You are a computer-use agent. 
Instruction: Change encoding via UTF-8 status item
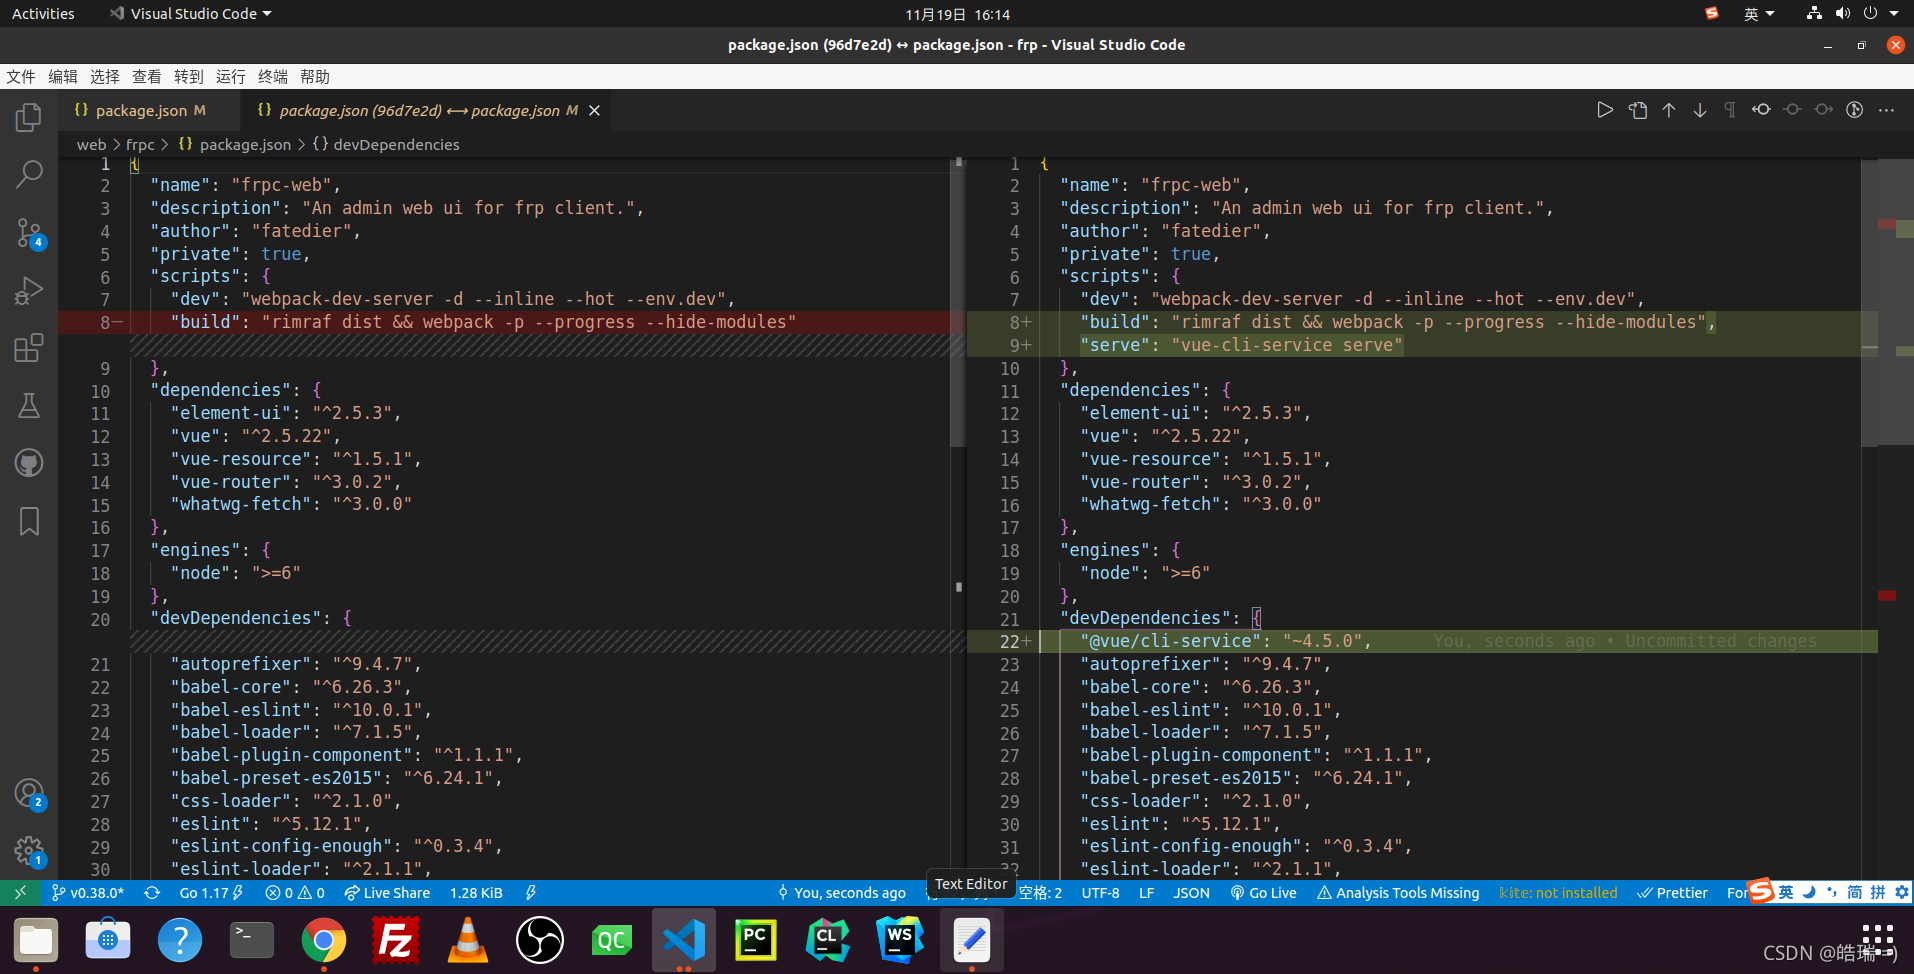(x=1100, y=893)
